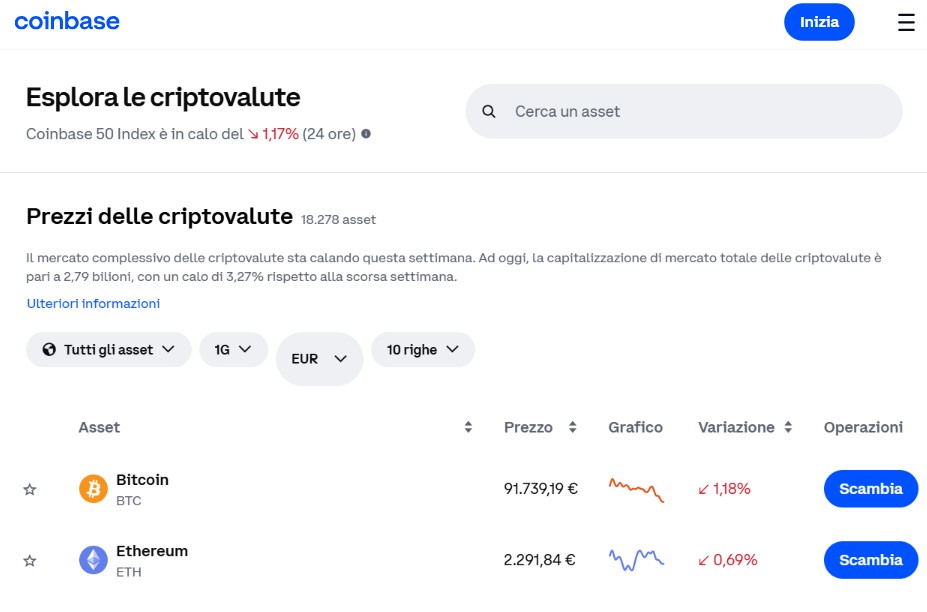Click the Bitcoin coin icon
Screen dimensions: 927x612
(93, 489)
